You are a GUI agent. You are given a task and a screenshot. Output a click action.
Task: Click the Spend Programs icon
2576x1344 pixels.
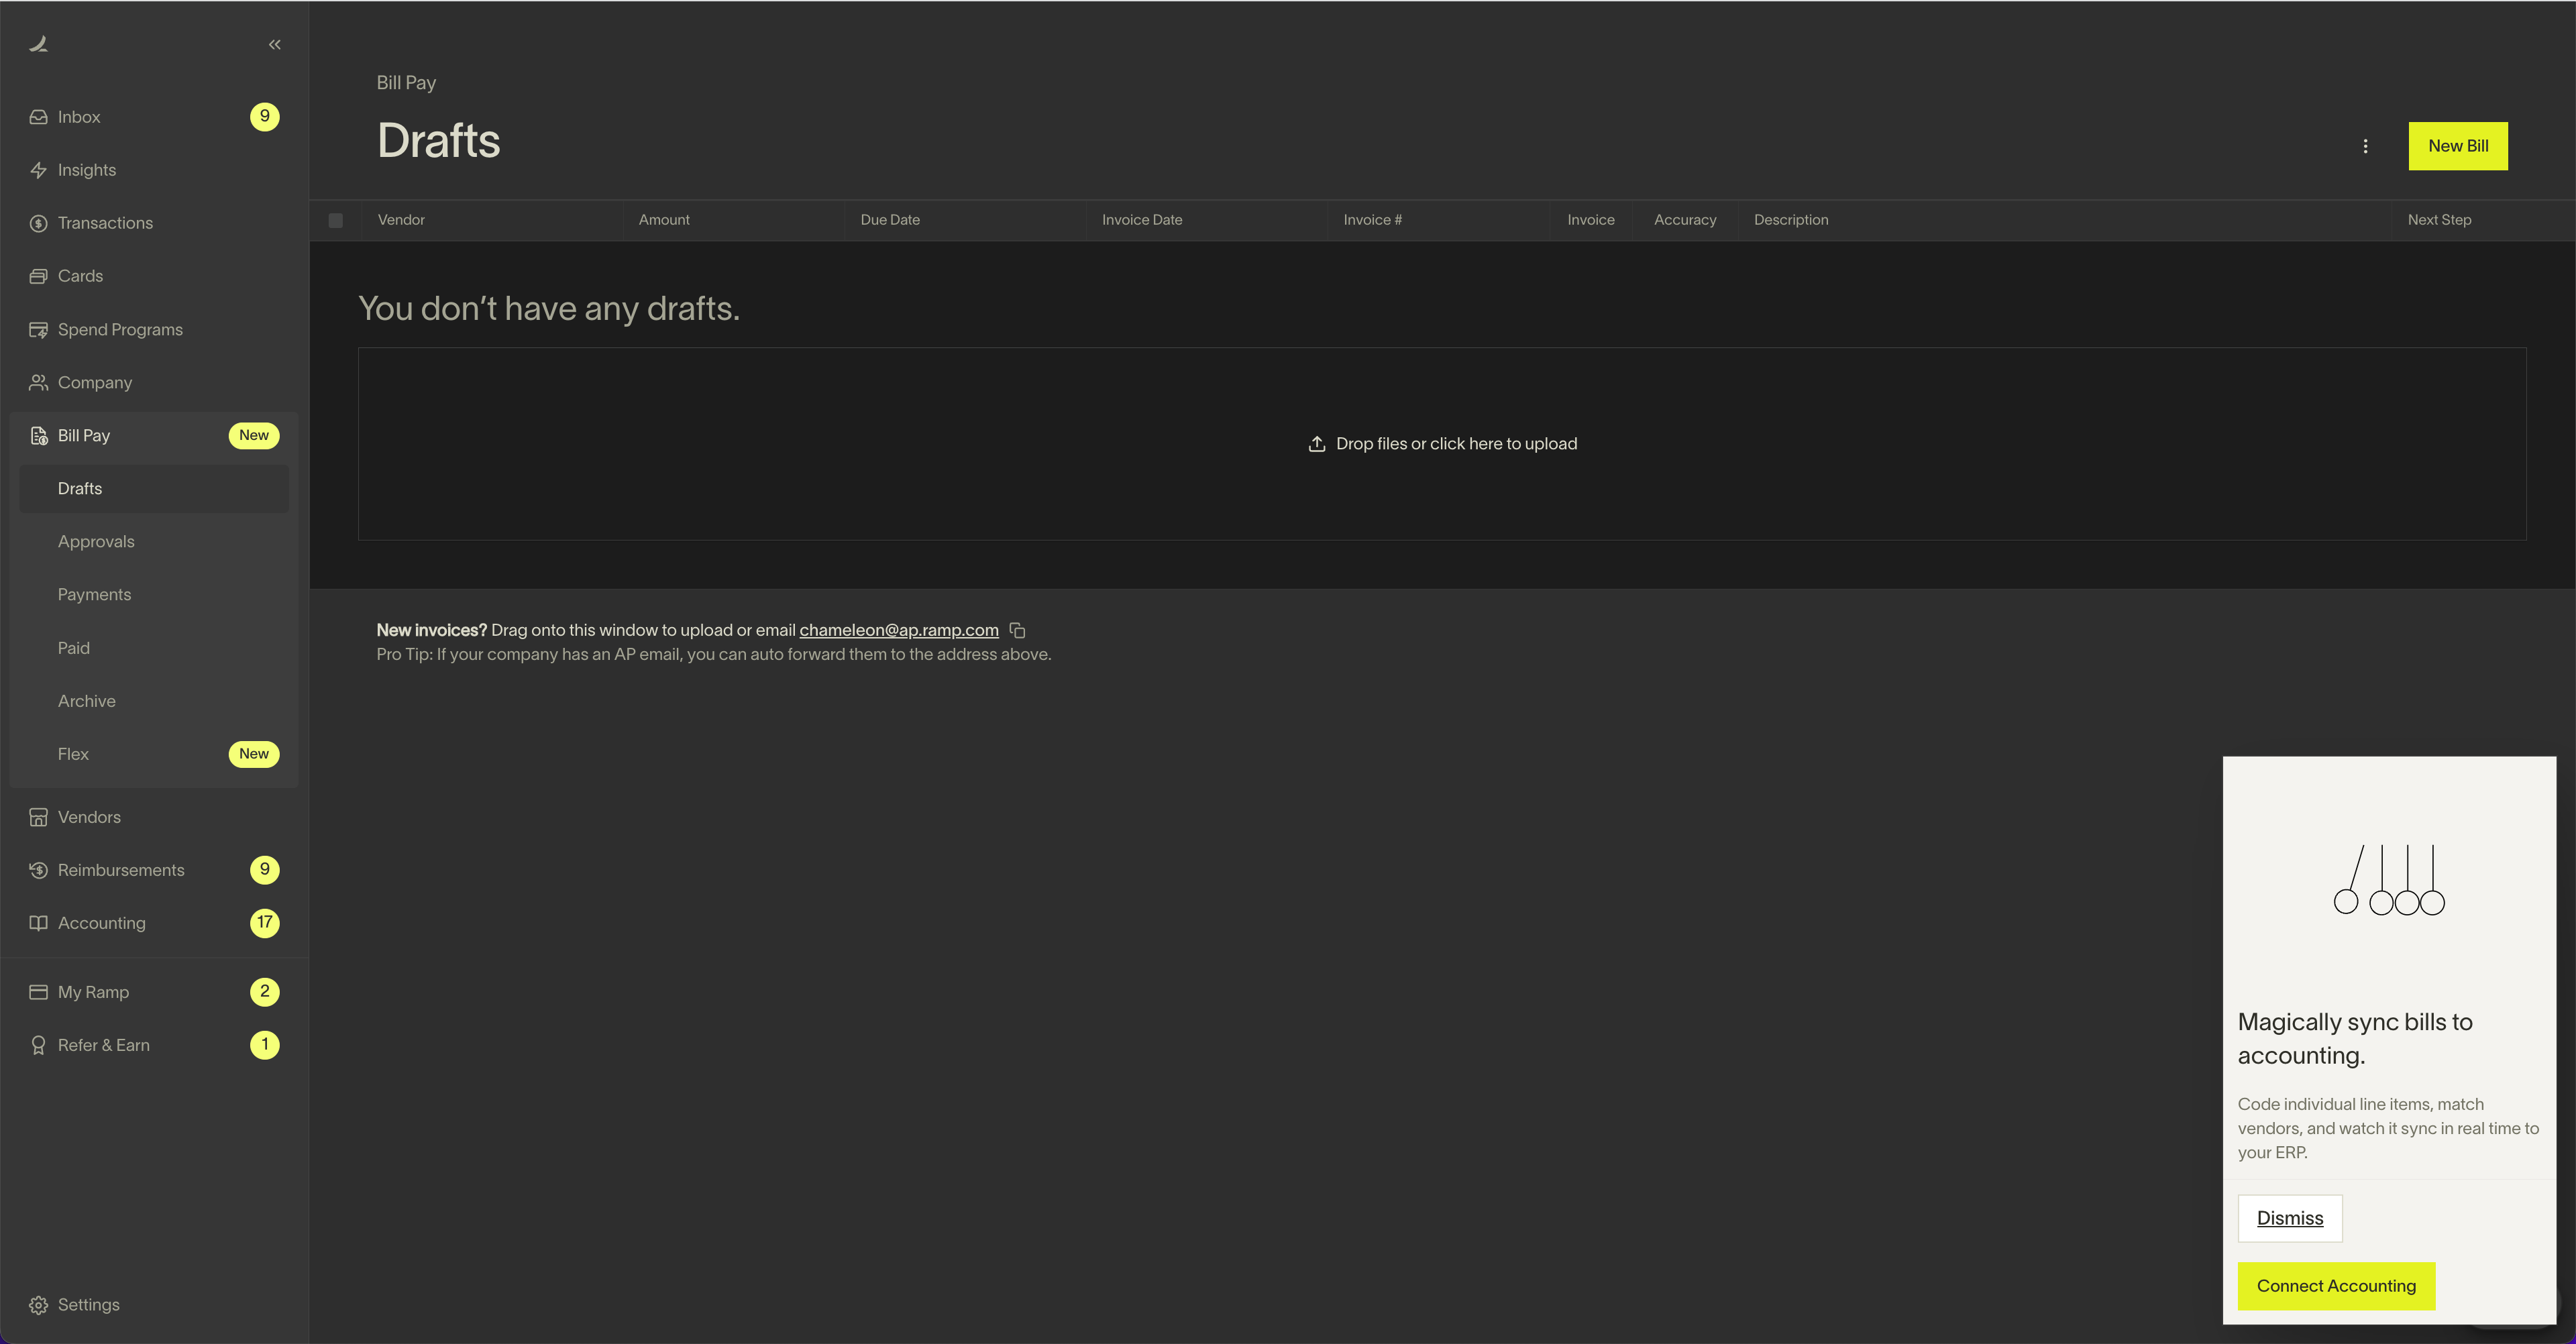pyautogui.click(x=38, y=330)
